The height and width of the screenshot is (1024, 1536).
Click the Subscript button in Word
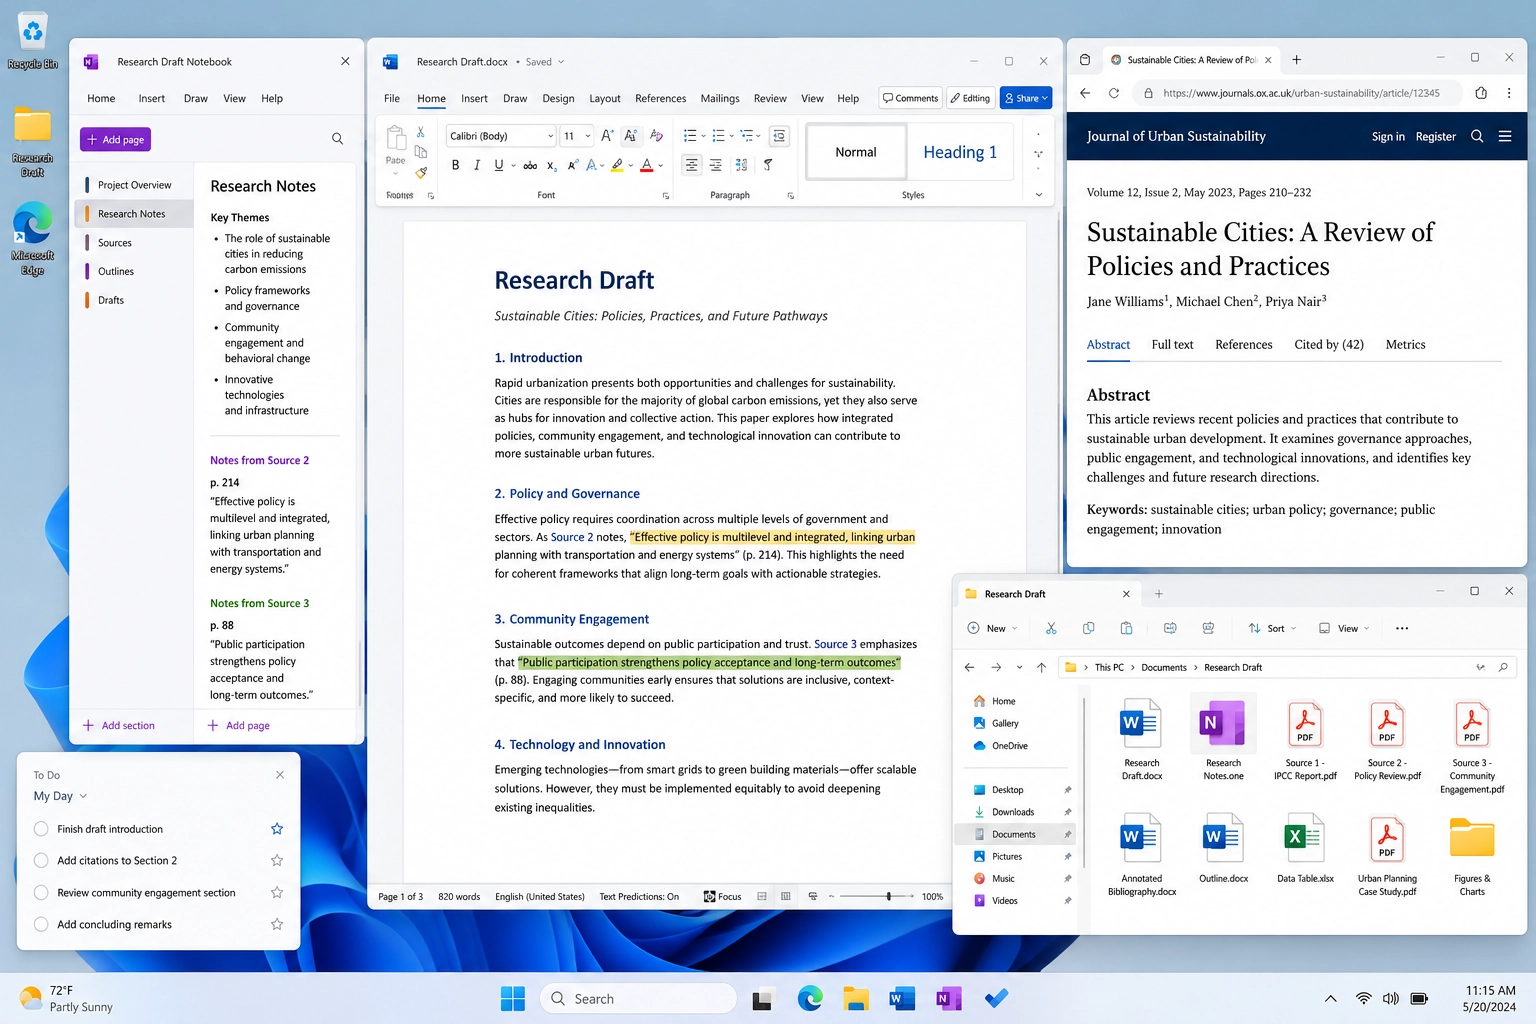(x=552, y=165)
